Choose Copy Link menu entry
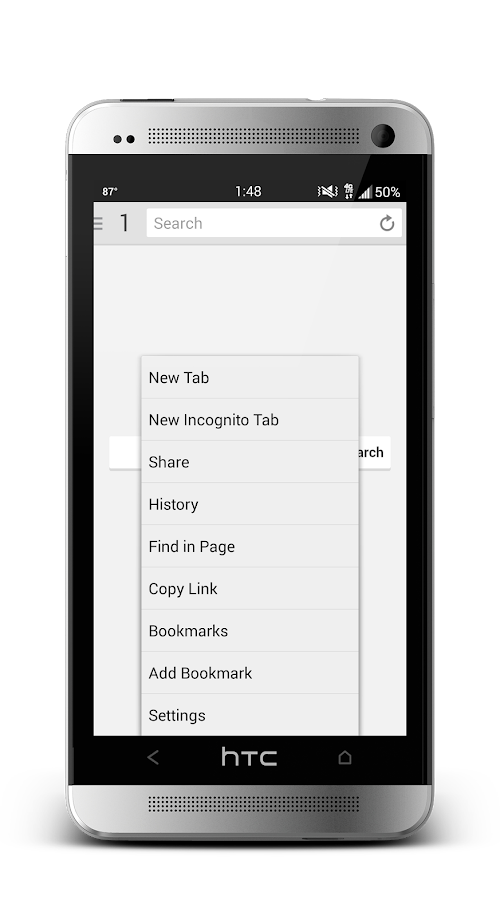This screenshot has width=500, height=916. 250,589
